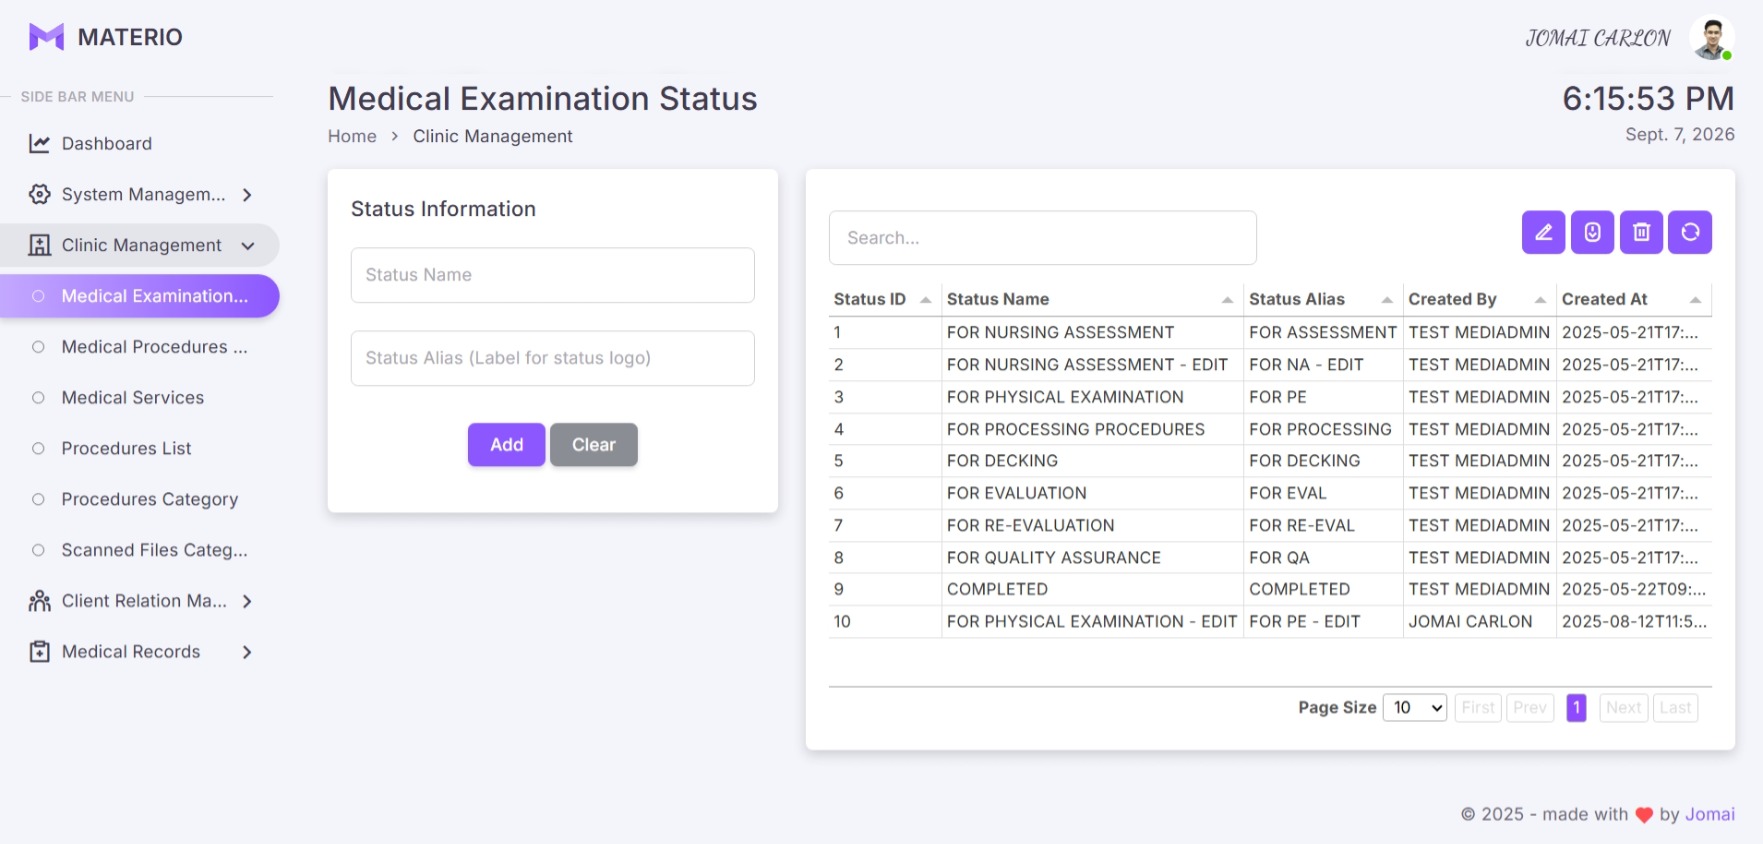This screenshot has height=844, width=1763.
Task: Select the Procedures Category radio bullet
Action: pos(38,499)
